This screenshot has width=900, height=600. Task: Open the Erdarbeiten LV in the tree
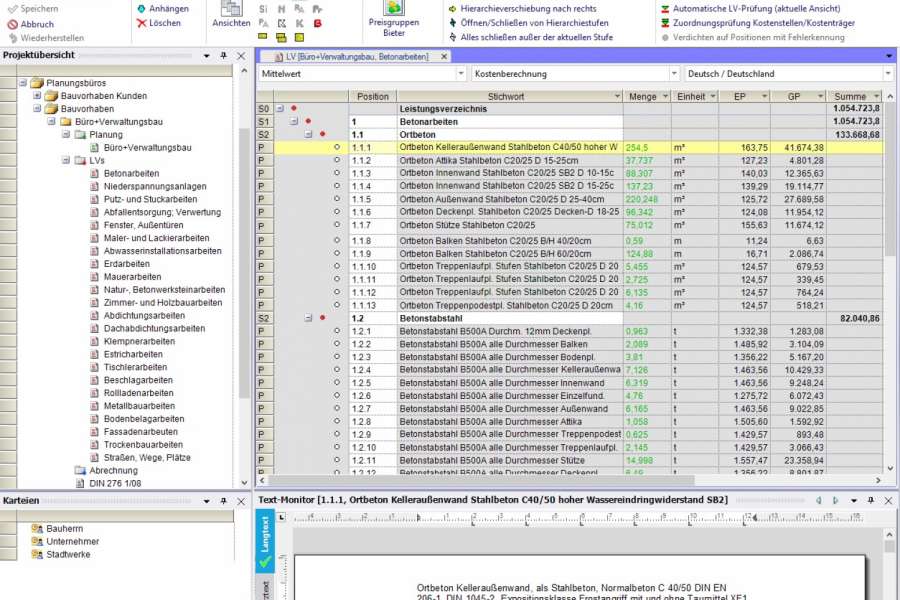[127, 264]
